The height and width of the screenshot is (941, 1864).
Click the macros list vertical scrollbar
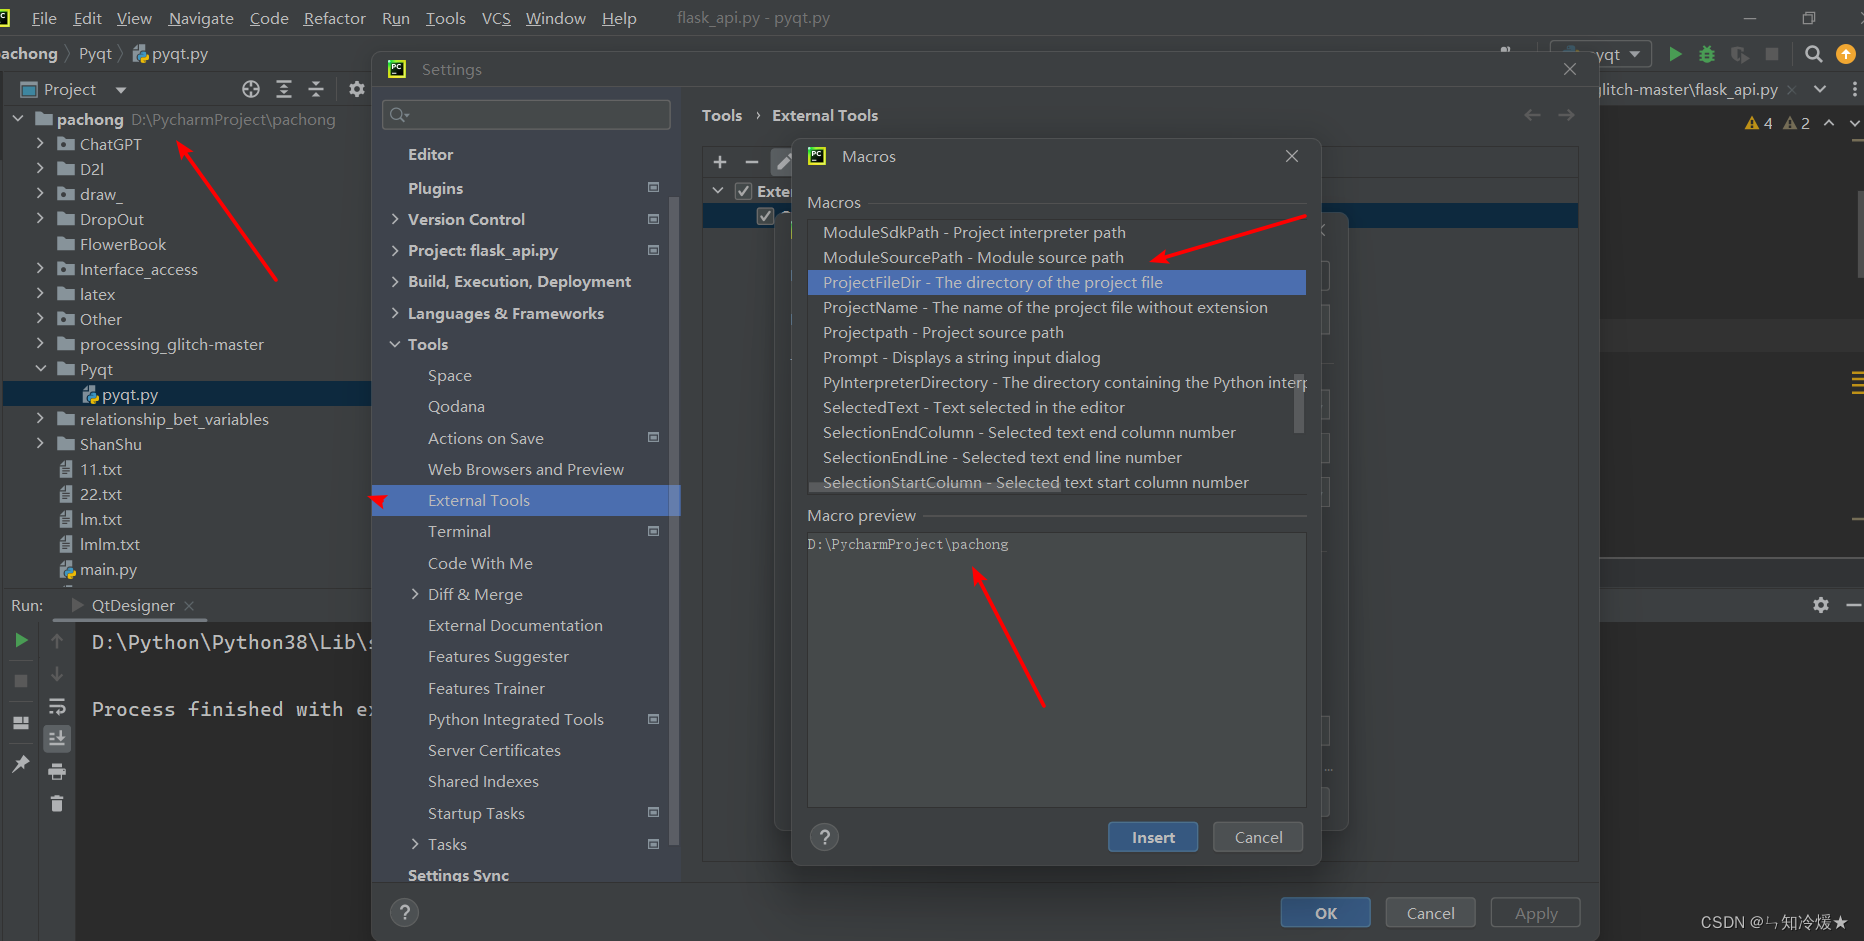1299,403
